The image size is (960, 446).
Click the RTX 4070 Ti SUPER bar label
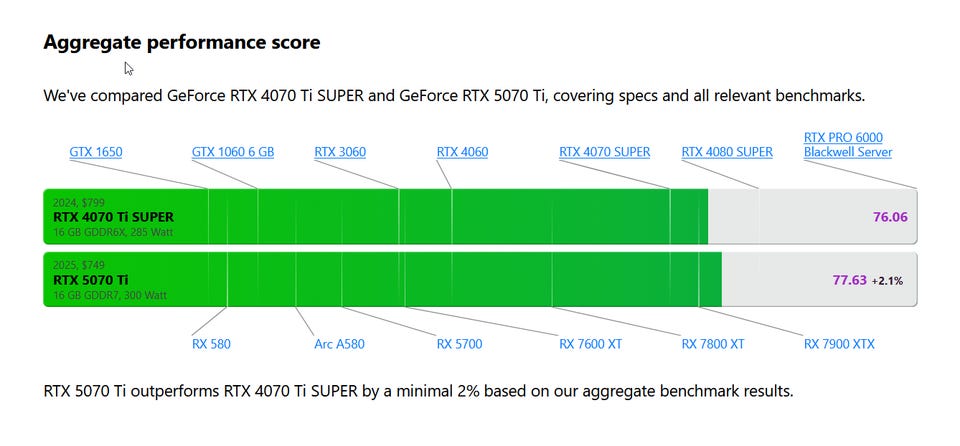pyautogui.click(x=113, y=217)
